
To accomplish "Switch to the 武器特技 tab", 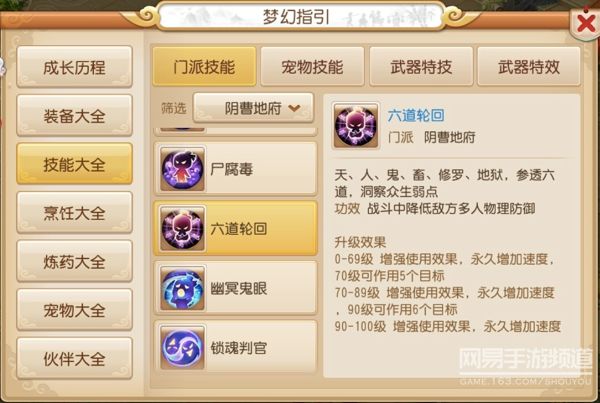I will [x=421, y=67].
